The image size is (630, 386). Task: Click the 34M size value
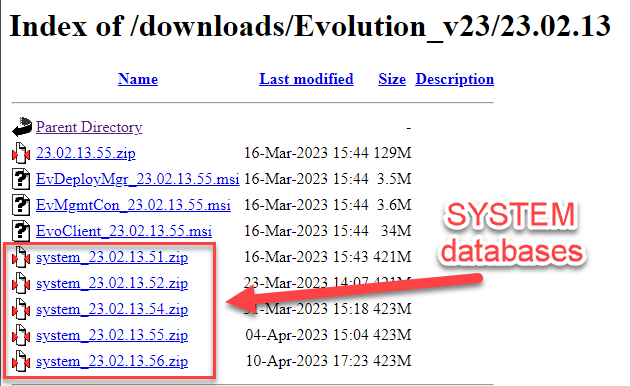pos(397,231)
